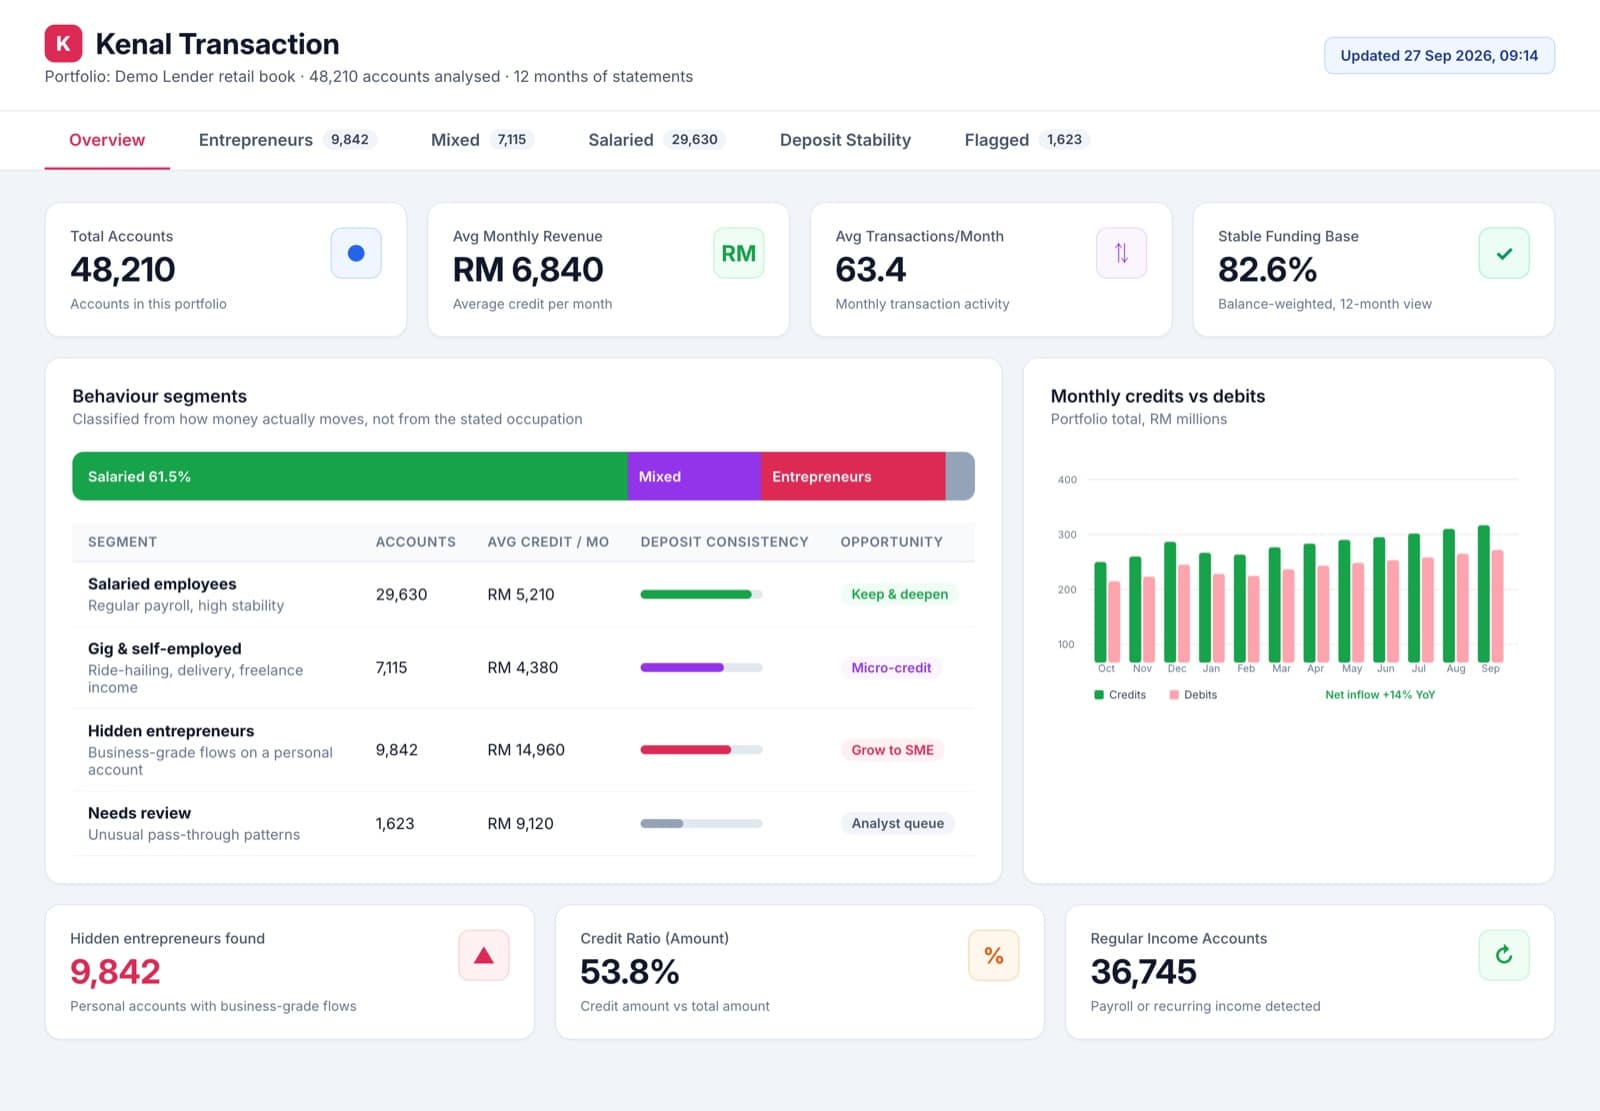Click the purple Mixed bar segment
This screenshot has height=1111, width=1600.
tap(694, 476)
